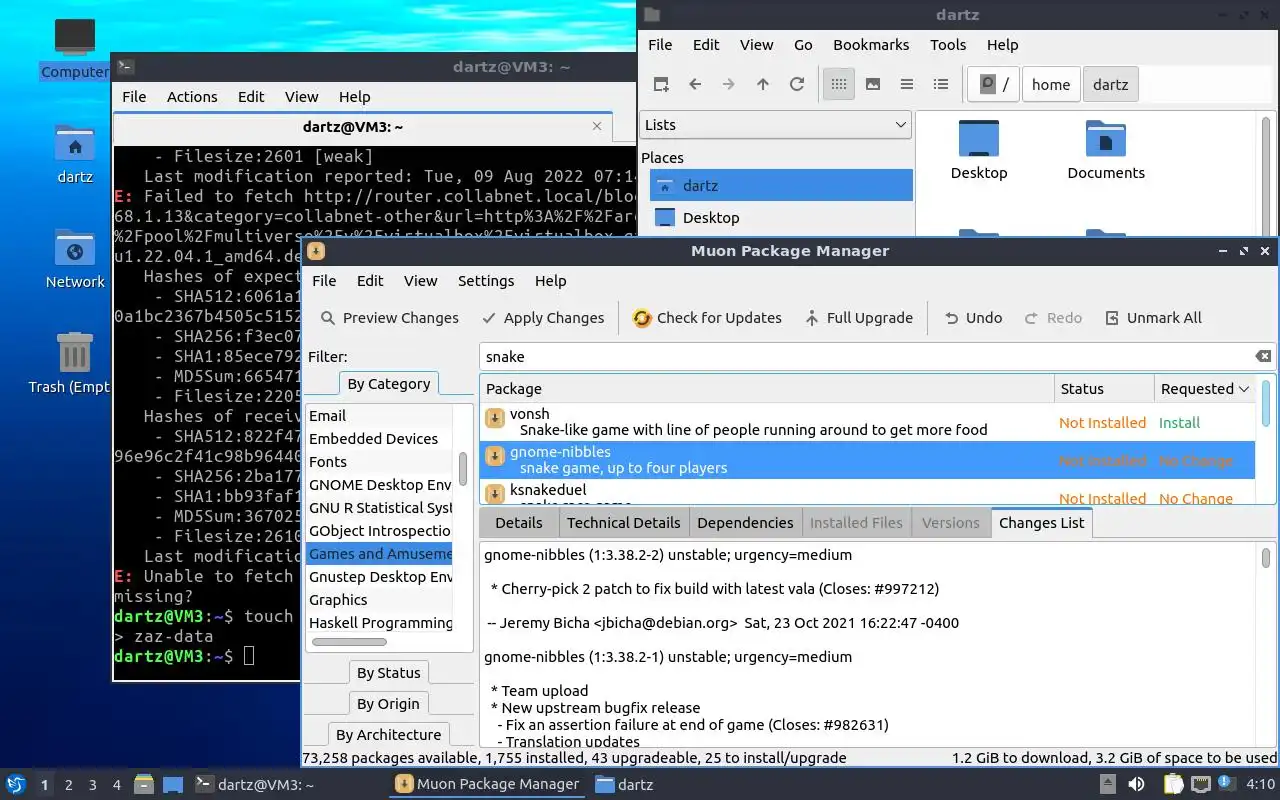Screen dimensions: 1280x800
Task: Click the root path button
Action: [994, 85]
